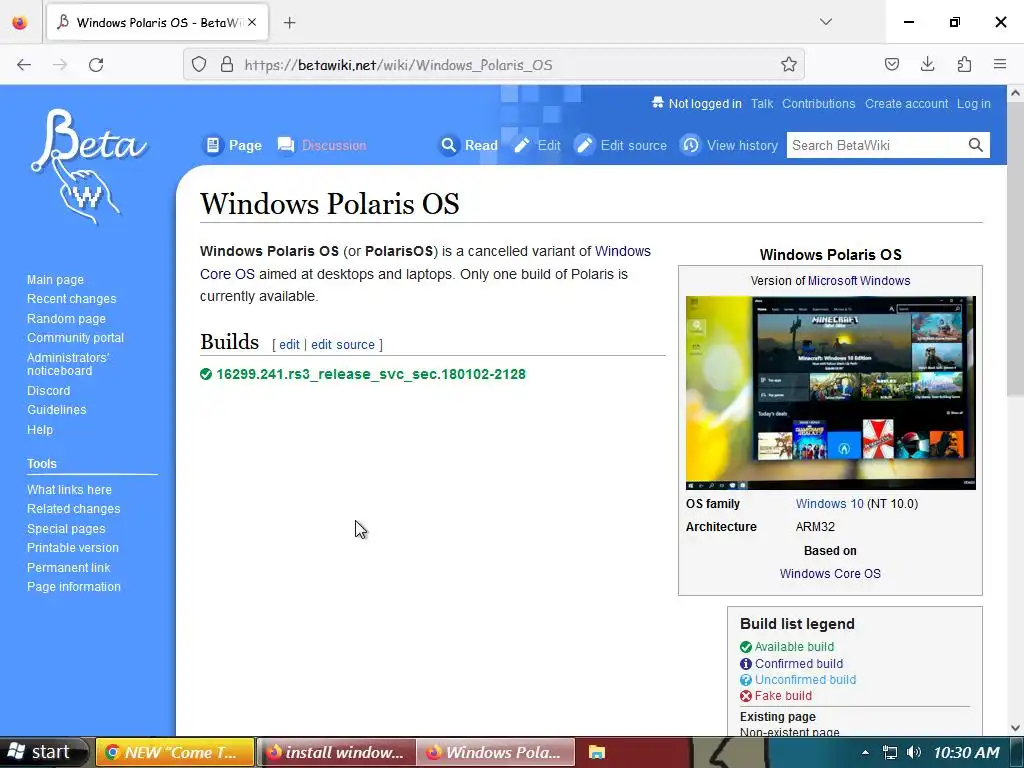Viewport: 1024px width, 768px height.
Task: Open build 16299.241.rs3_release_svc_sec.180102-2128
Action: click(x=371, y=374)
